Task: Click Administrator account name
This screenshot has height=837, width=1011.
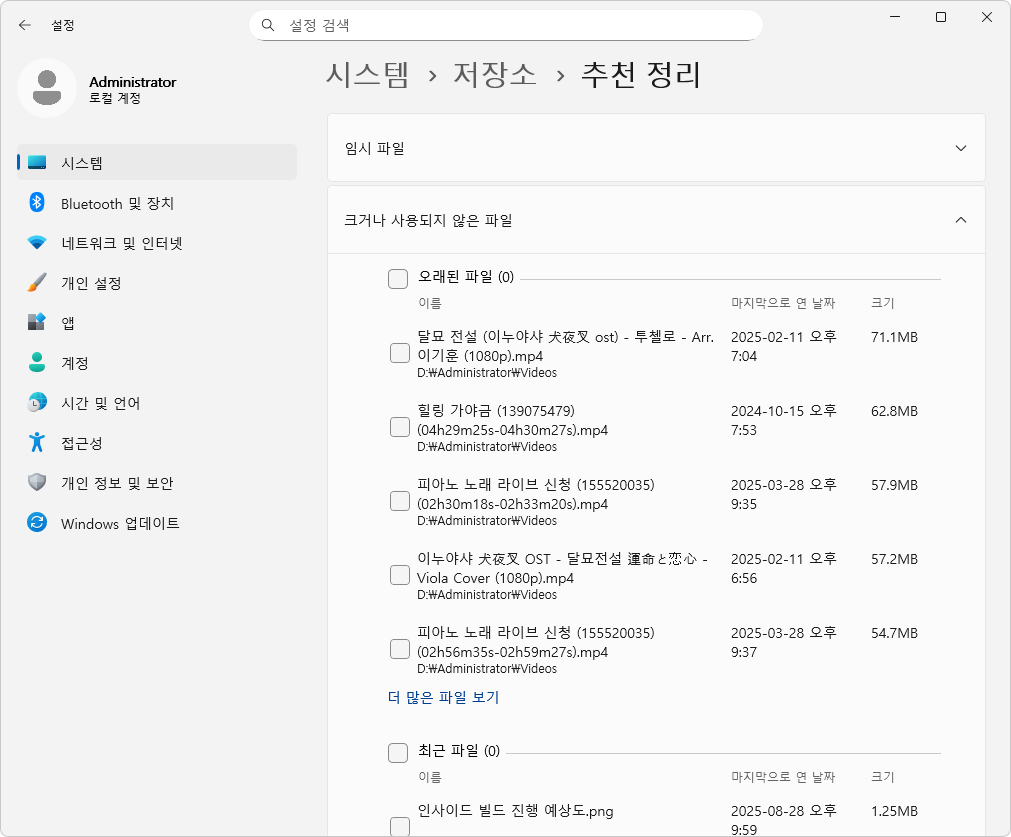Action: (x=133, y=82)
